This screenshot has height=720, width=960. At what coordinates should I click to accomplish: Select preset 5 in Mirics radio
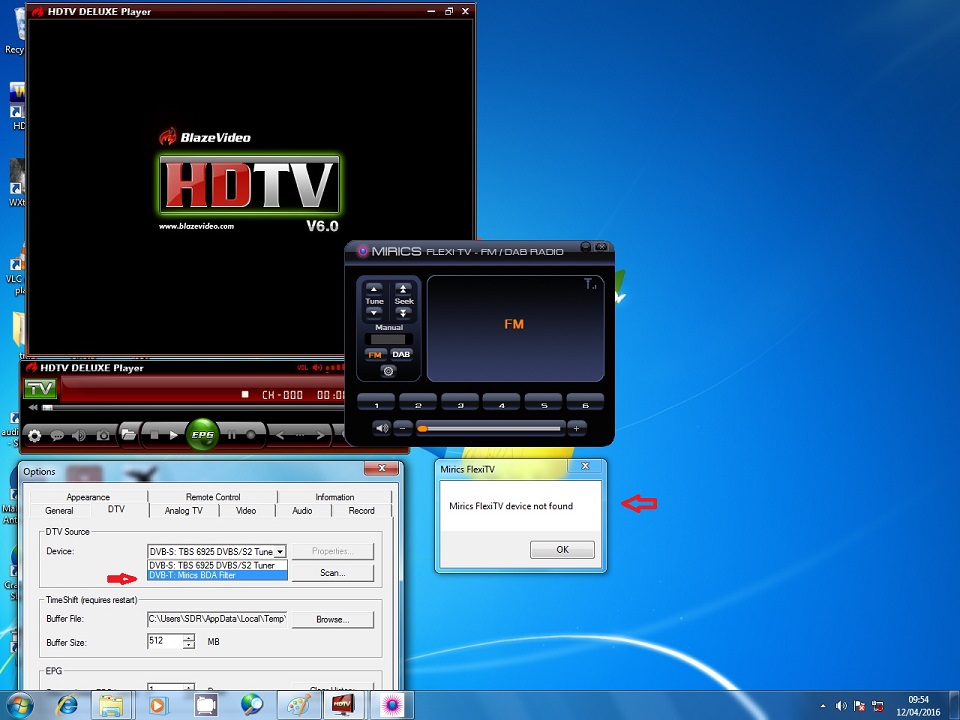tap(544, 405)
